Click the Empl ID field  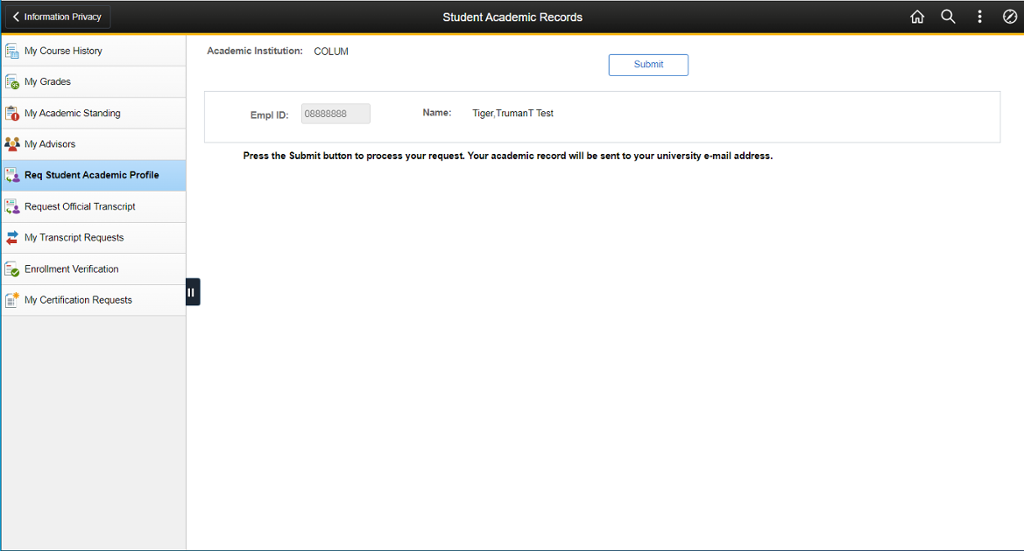point(336,114)
